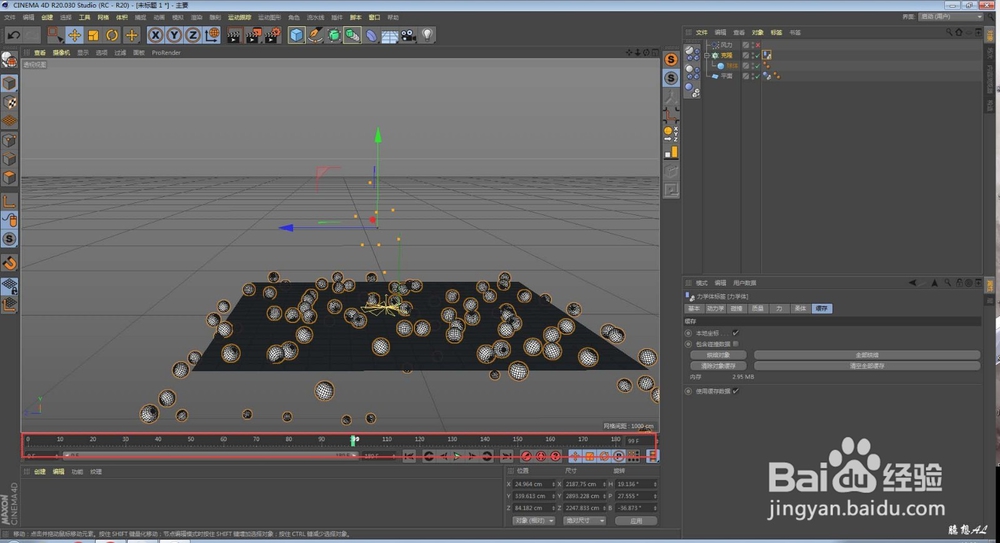Click the Make Editable icon in left palette
This screenshot has width=1000, height=543.
[9, 59]
